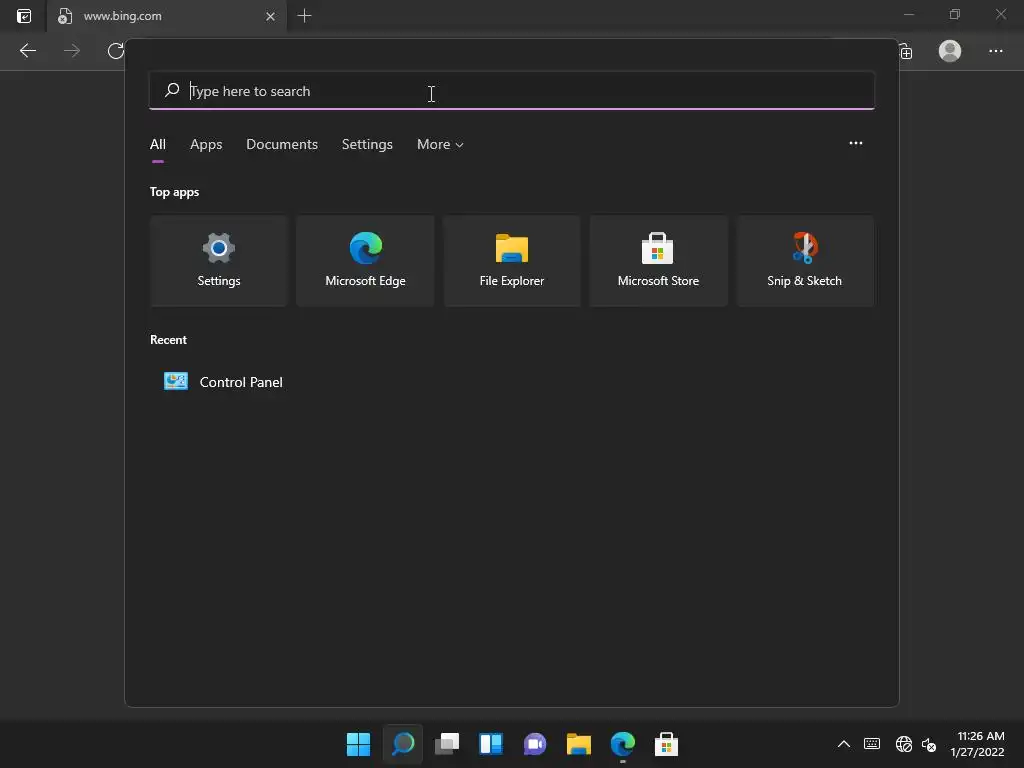Viewport: 1024px width, 768px height.
Task: Open File Explorer tile in Top apps
Action: click(512, 261)
